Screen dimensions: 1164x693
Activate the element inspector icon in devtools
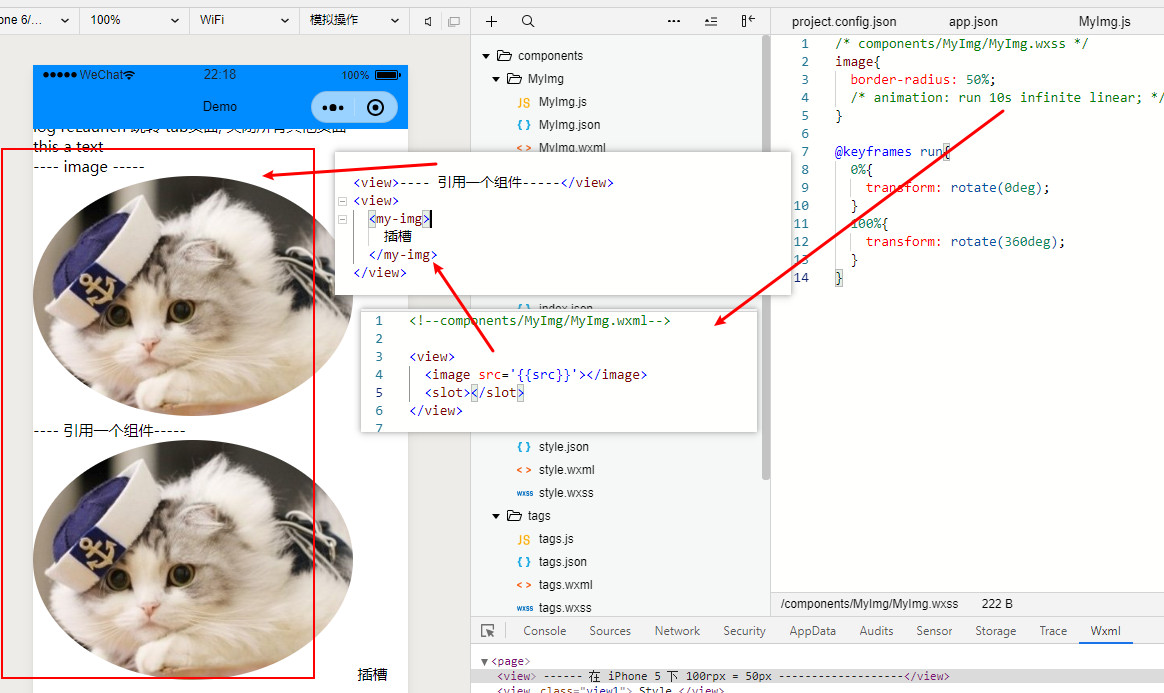[488, 631]
